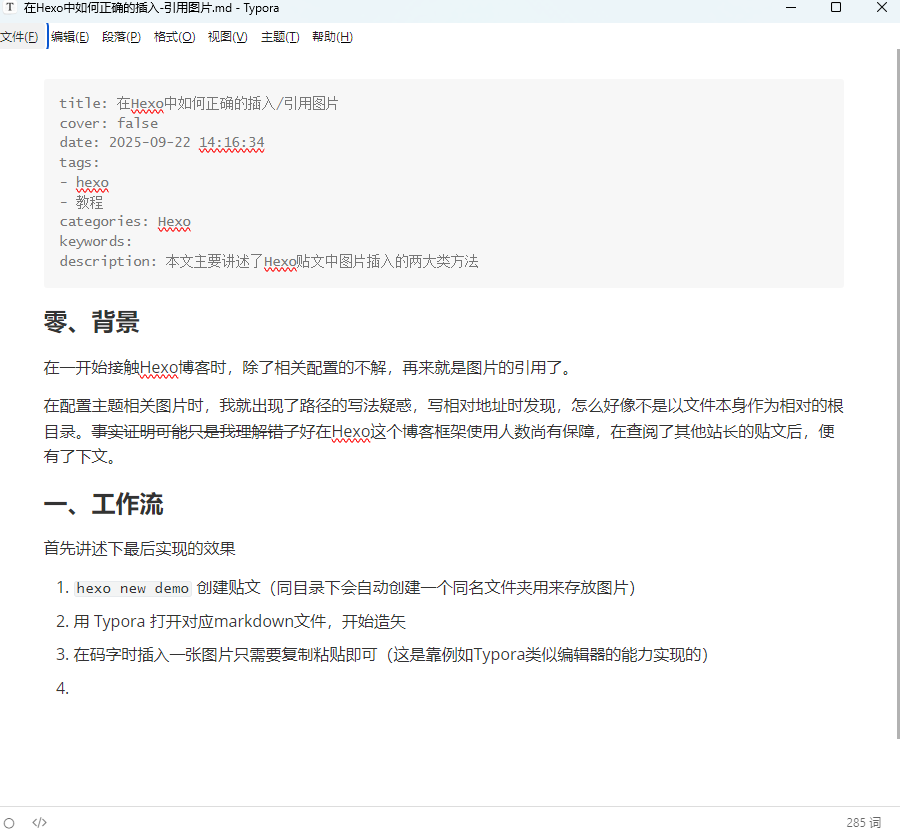Open the 视图 menu

tap(227, 36)
